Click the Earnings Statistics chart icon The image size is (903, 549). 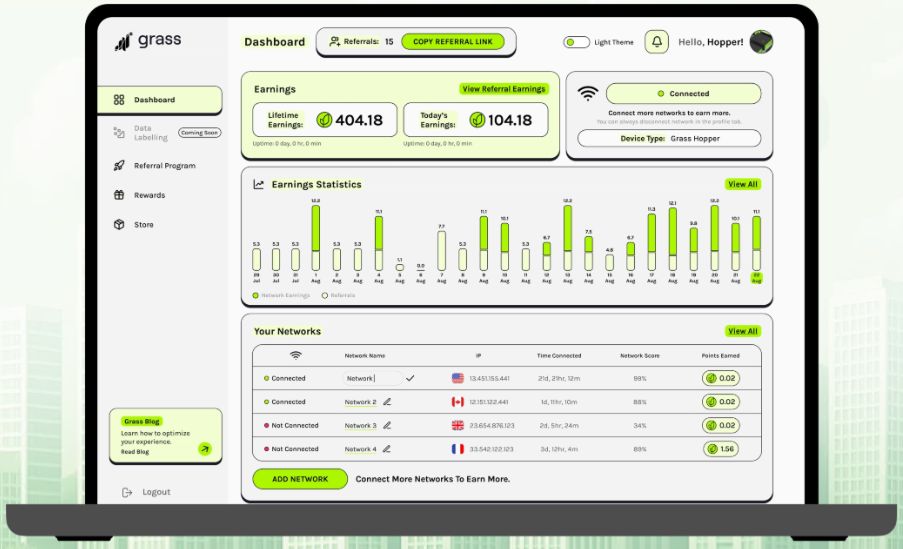click(x=259, y=184)
